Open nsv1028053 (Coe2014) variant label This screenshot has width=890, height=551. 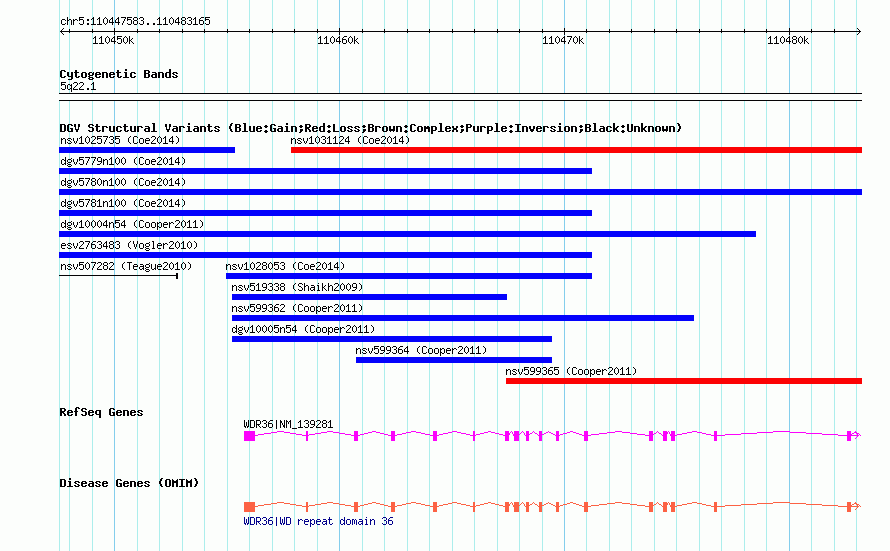(285, 266)
